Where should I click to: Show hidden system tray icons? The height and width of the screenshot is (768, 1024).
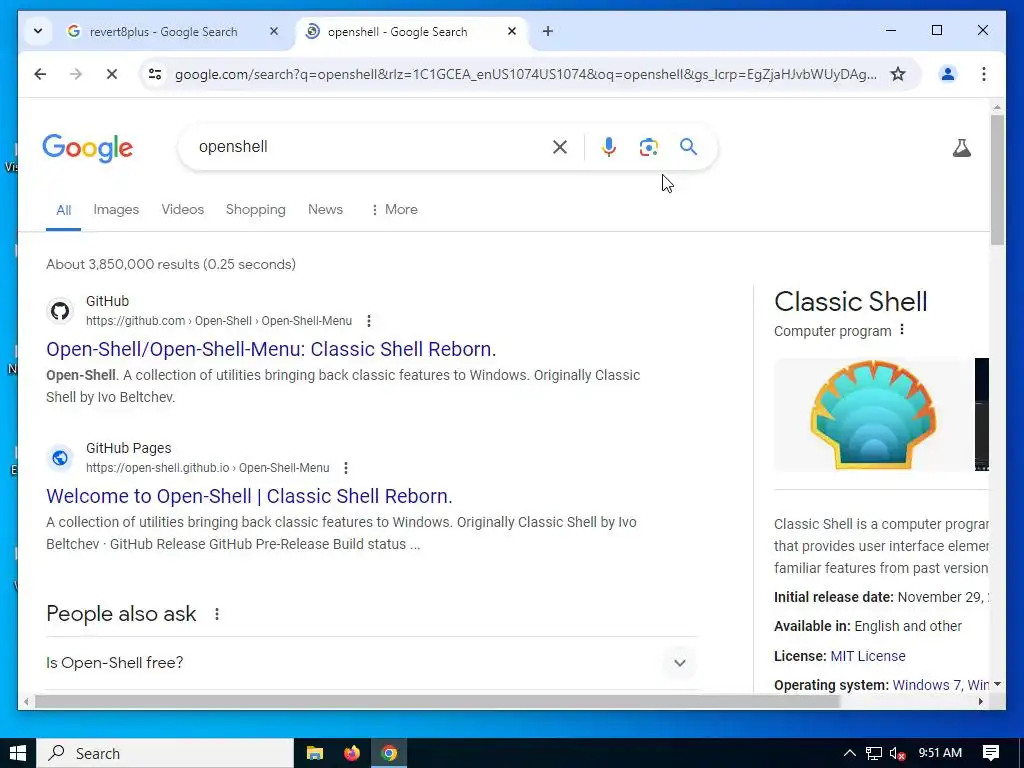point(850,753)
